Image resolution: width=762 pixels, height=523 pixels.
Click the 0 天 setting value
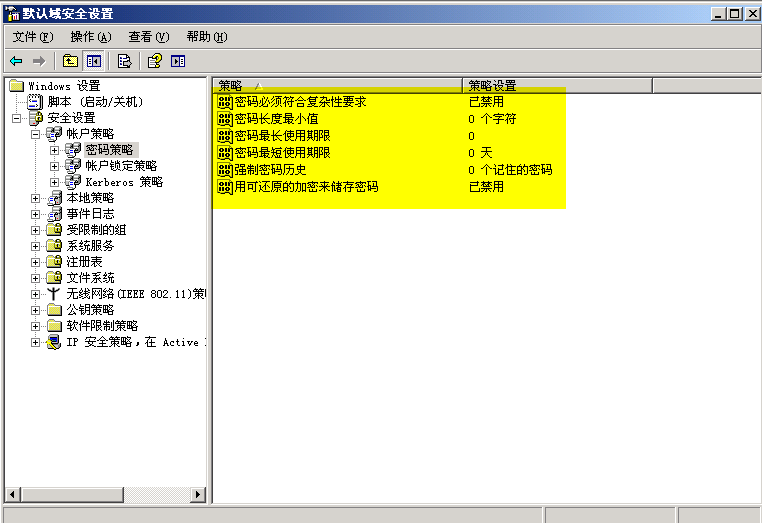tap(480, 153)
